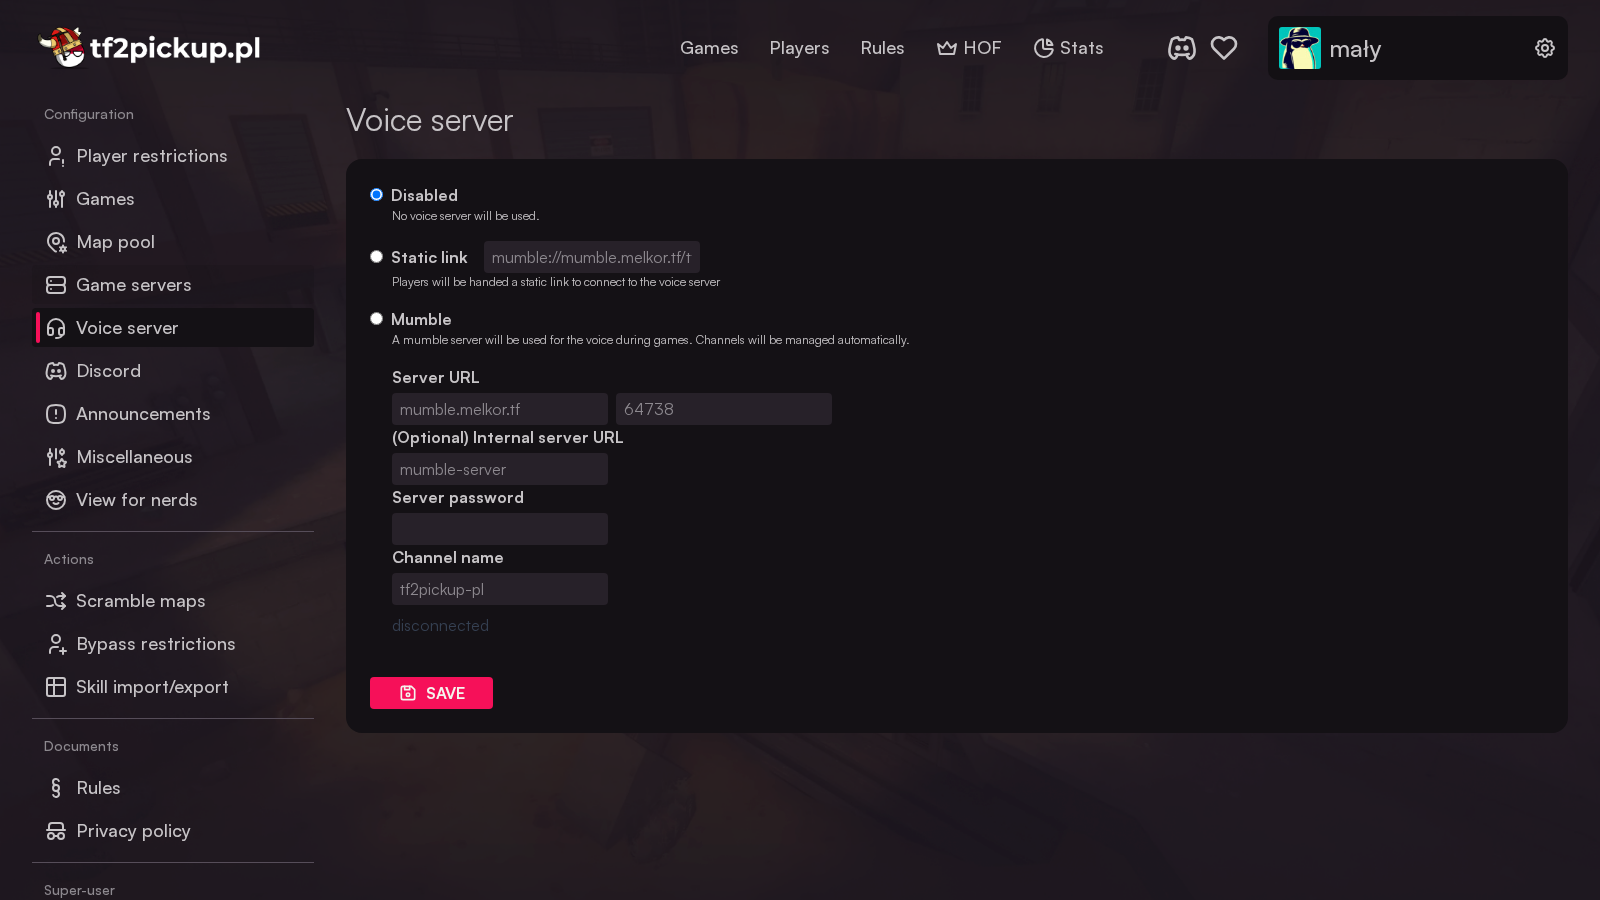Click the Game servers server icon
1600x900 pixels.
pos(56,284)
